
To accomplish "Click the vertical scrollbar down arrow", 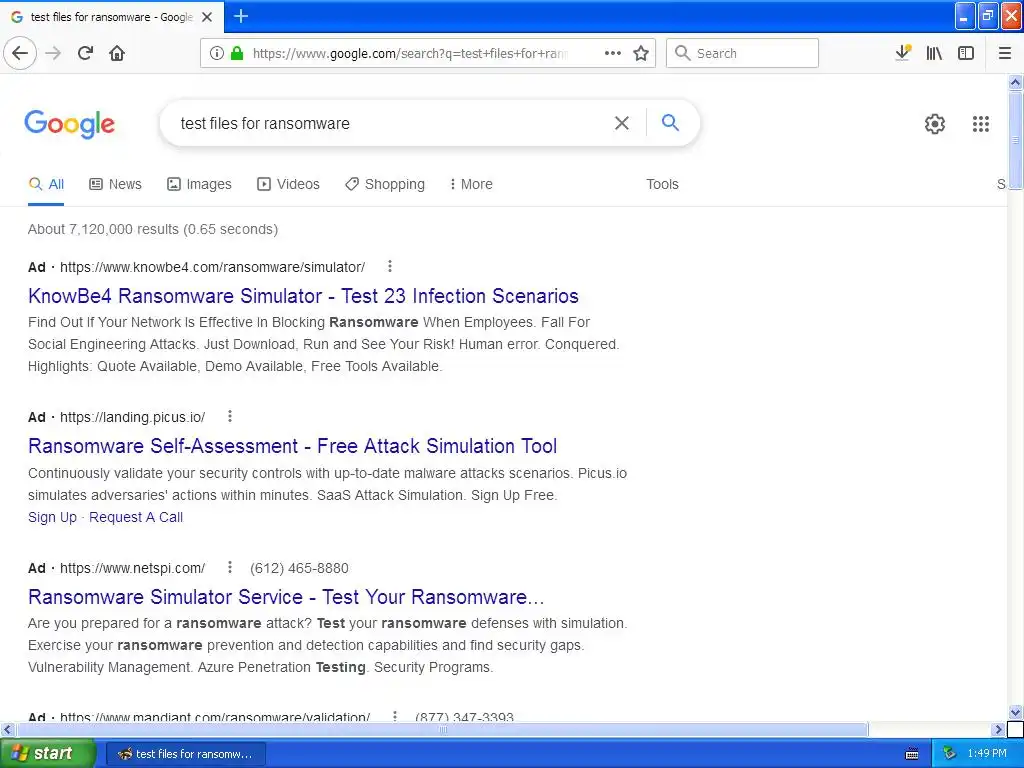I will (1016, 712).
